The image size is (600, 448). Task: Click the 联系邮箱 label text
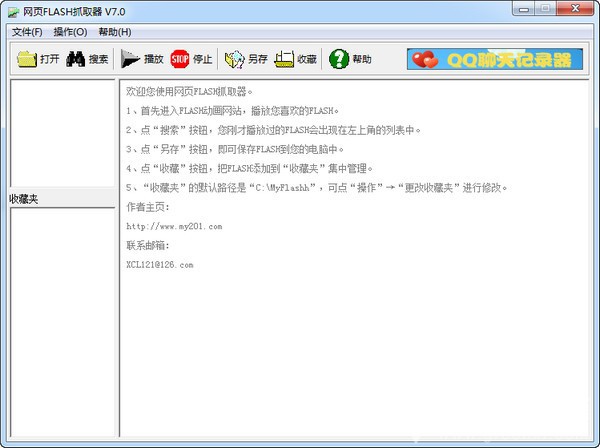(x=148, y=246)
